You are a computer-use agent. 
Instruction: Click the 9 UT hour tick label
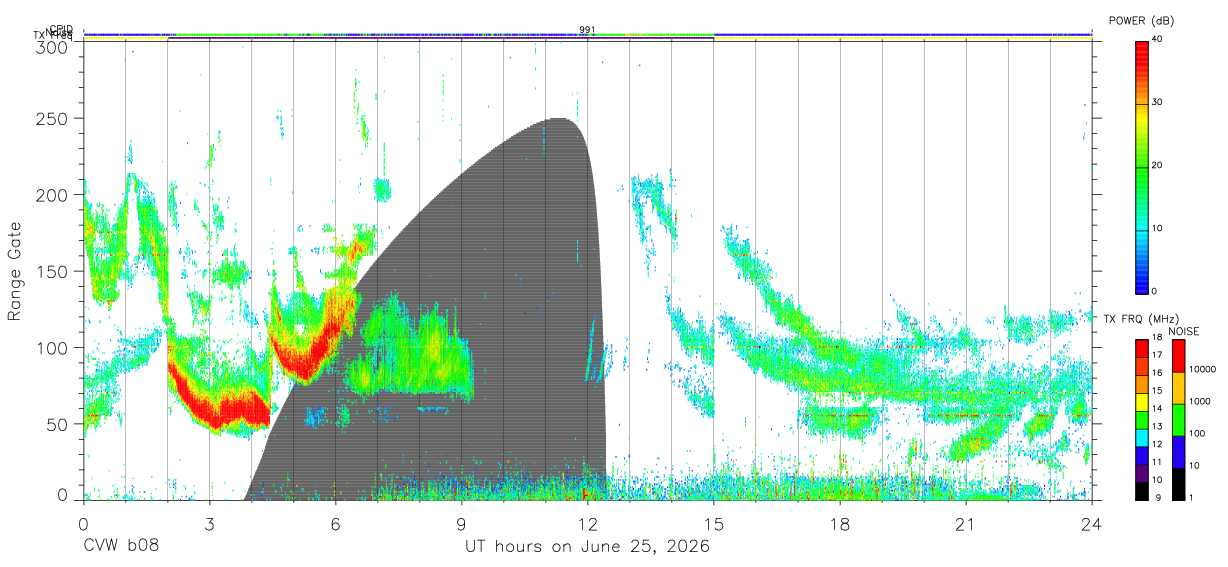pos(462,525)
